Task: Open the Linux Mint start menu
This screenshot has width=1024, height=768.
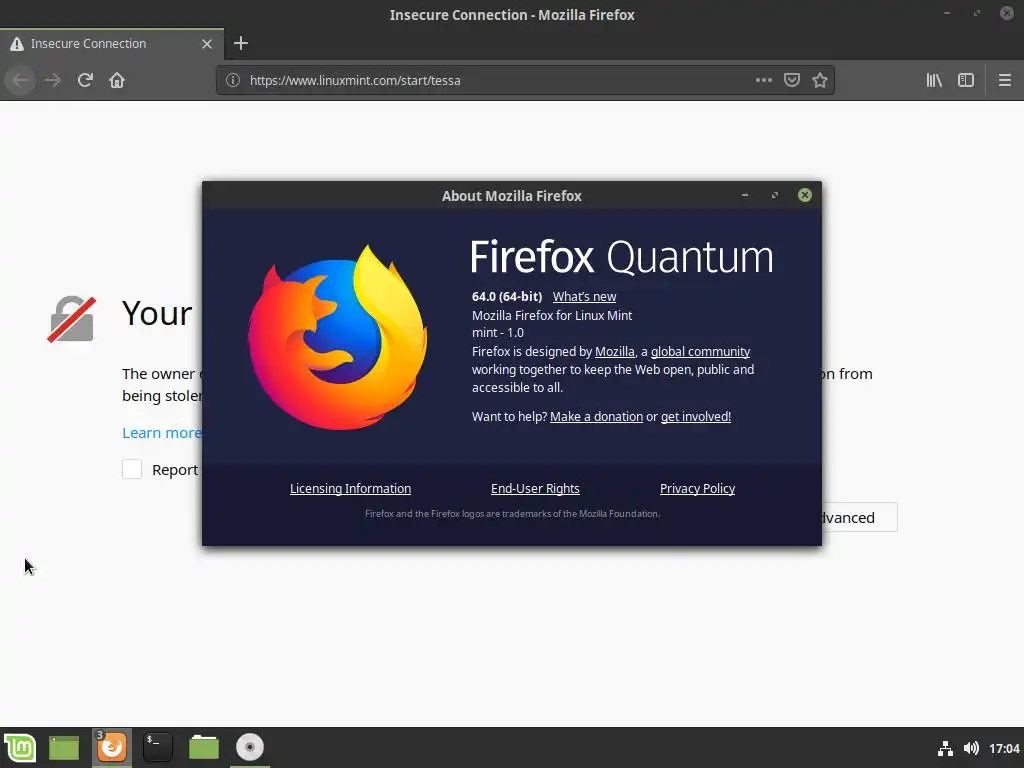Action: pyautogui.click(x=20, y=748)
